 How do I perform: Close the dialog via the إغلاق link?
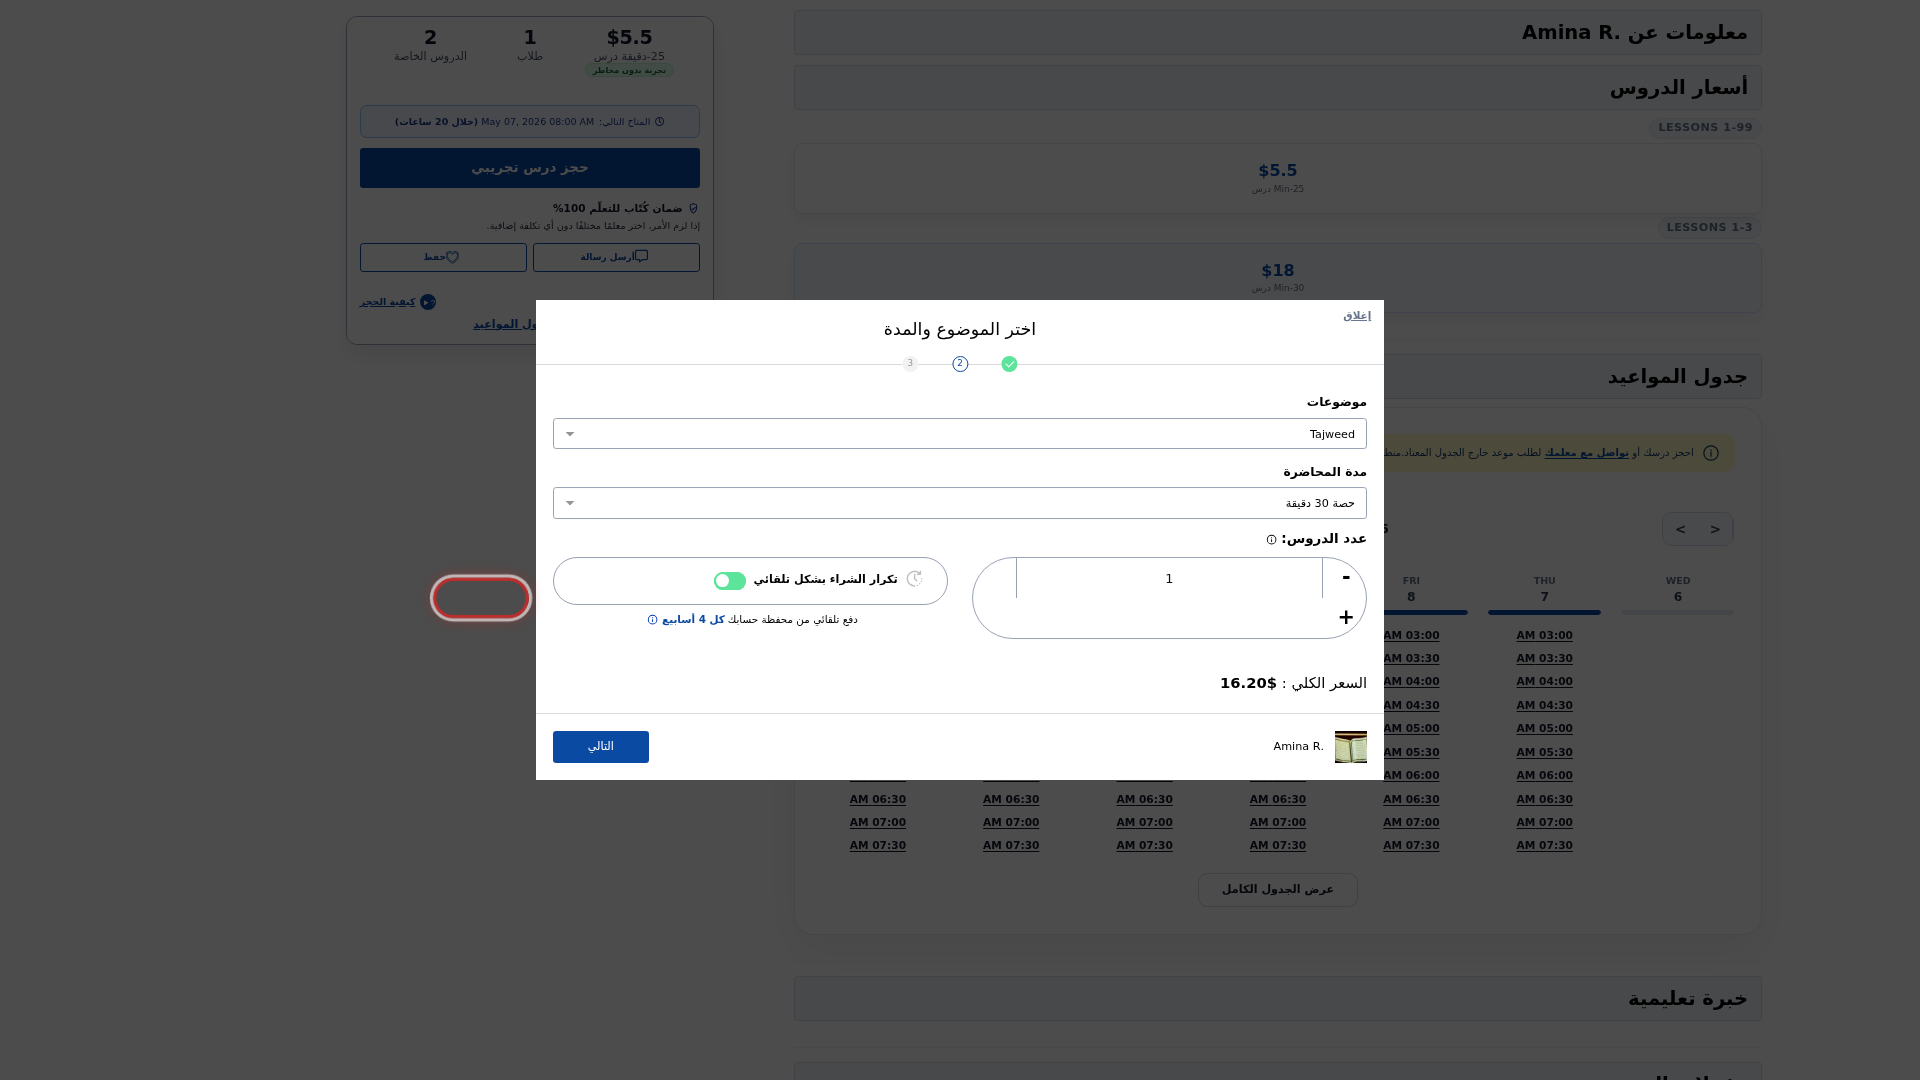(x=1356, y=316)
